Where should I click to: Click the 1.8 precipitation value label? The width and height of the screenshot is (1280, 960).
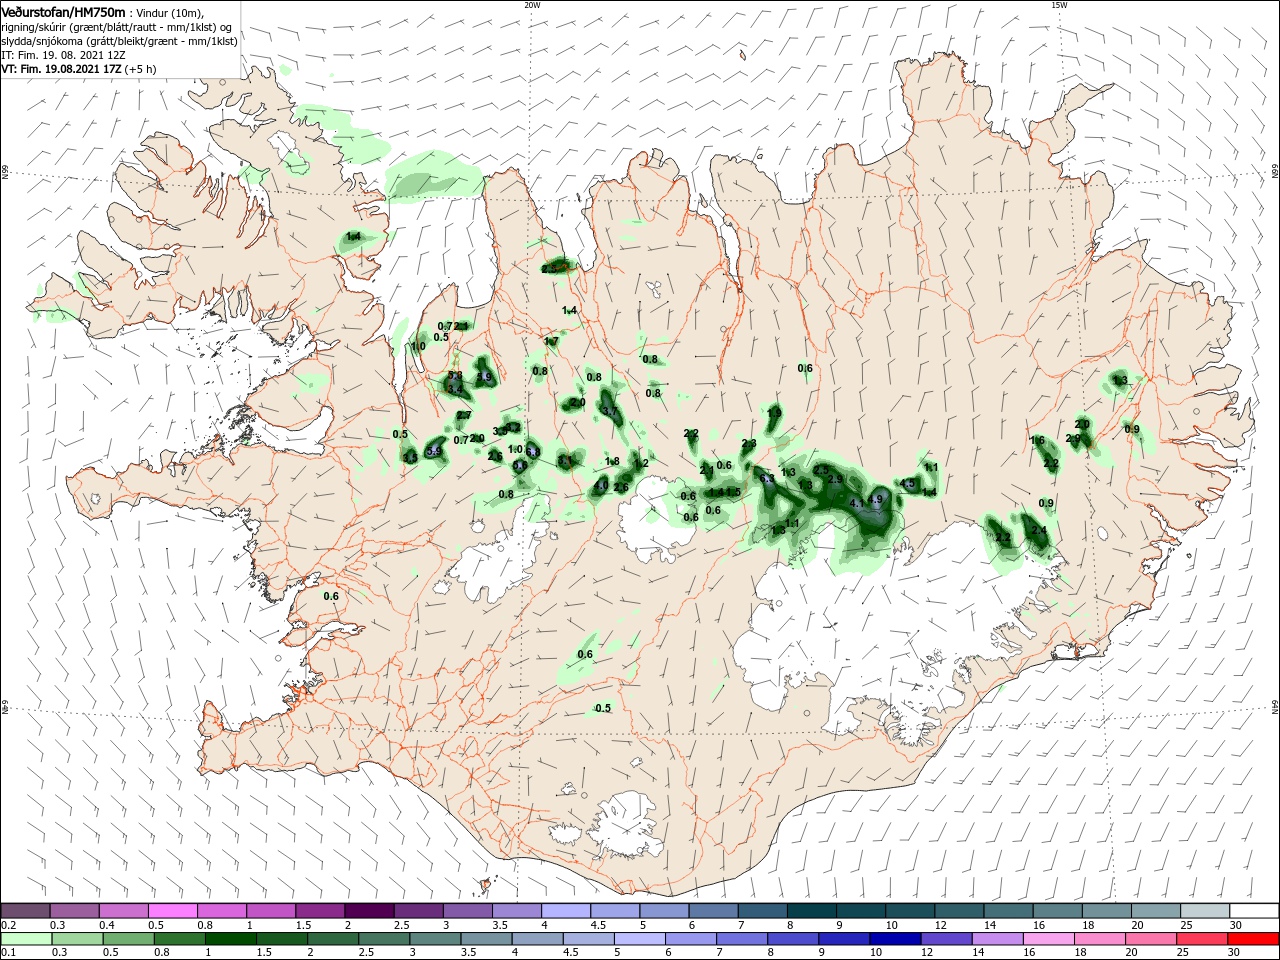click(x=613, y=461)
